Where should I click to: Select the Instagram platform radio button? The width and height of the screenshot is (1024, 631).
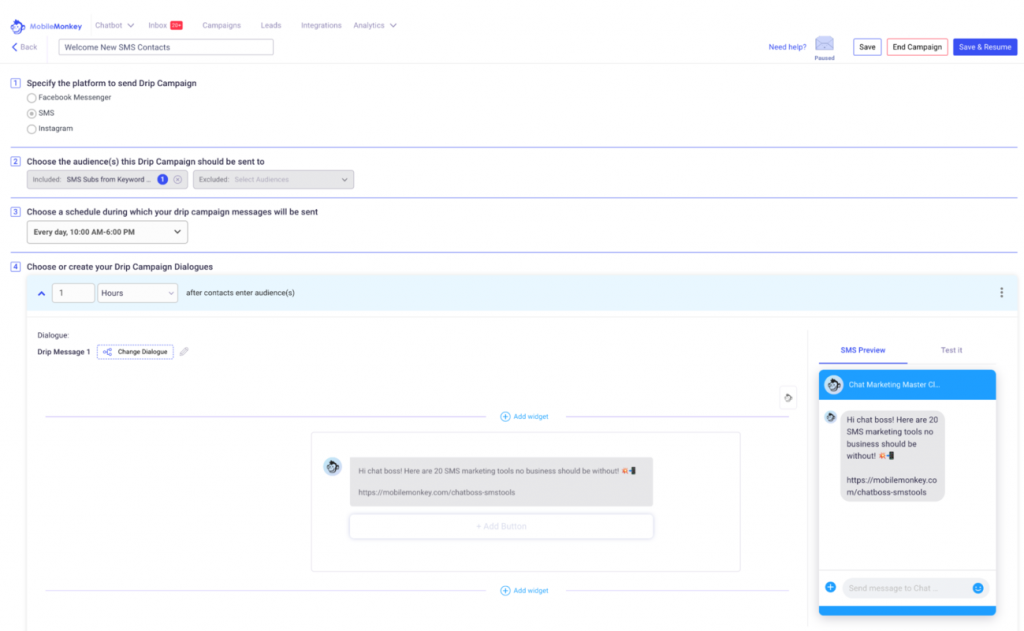coord(31,129)
